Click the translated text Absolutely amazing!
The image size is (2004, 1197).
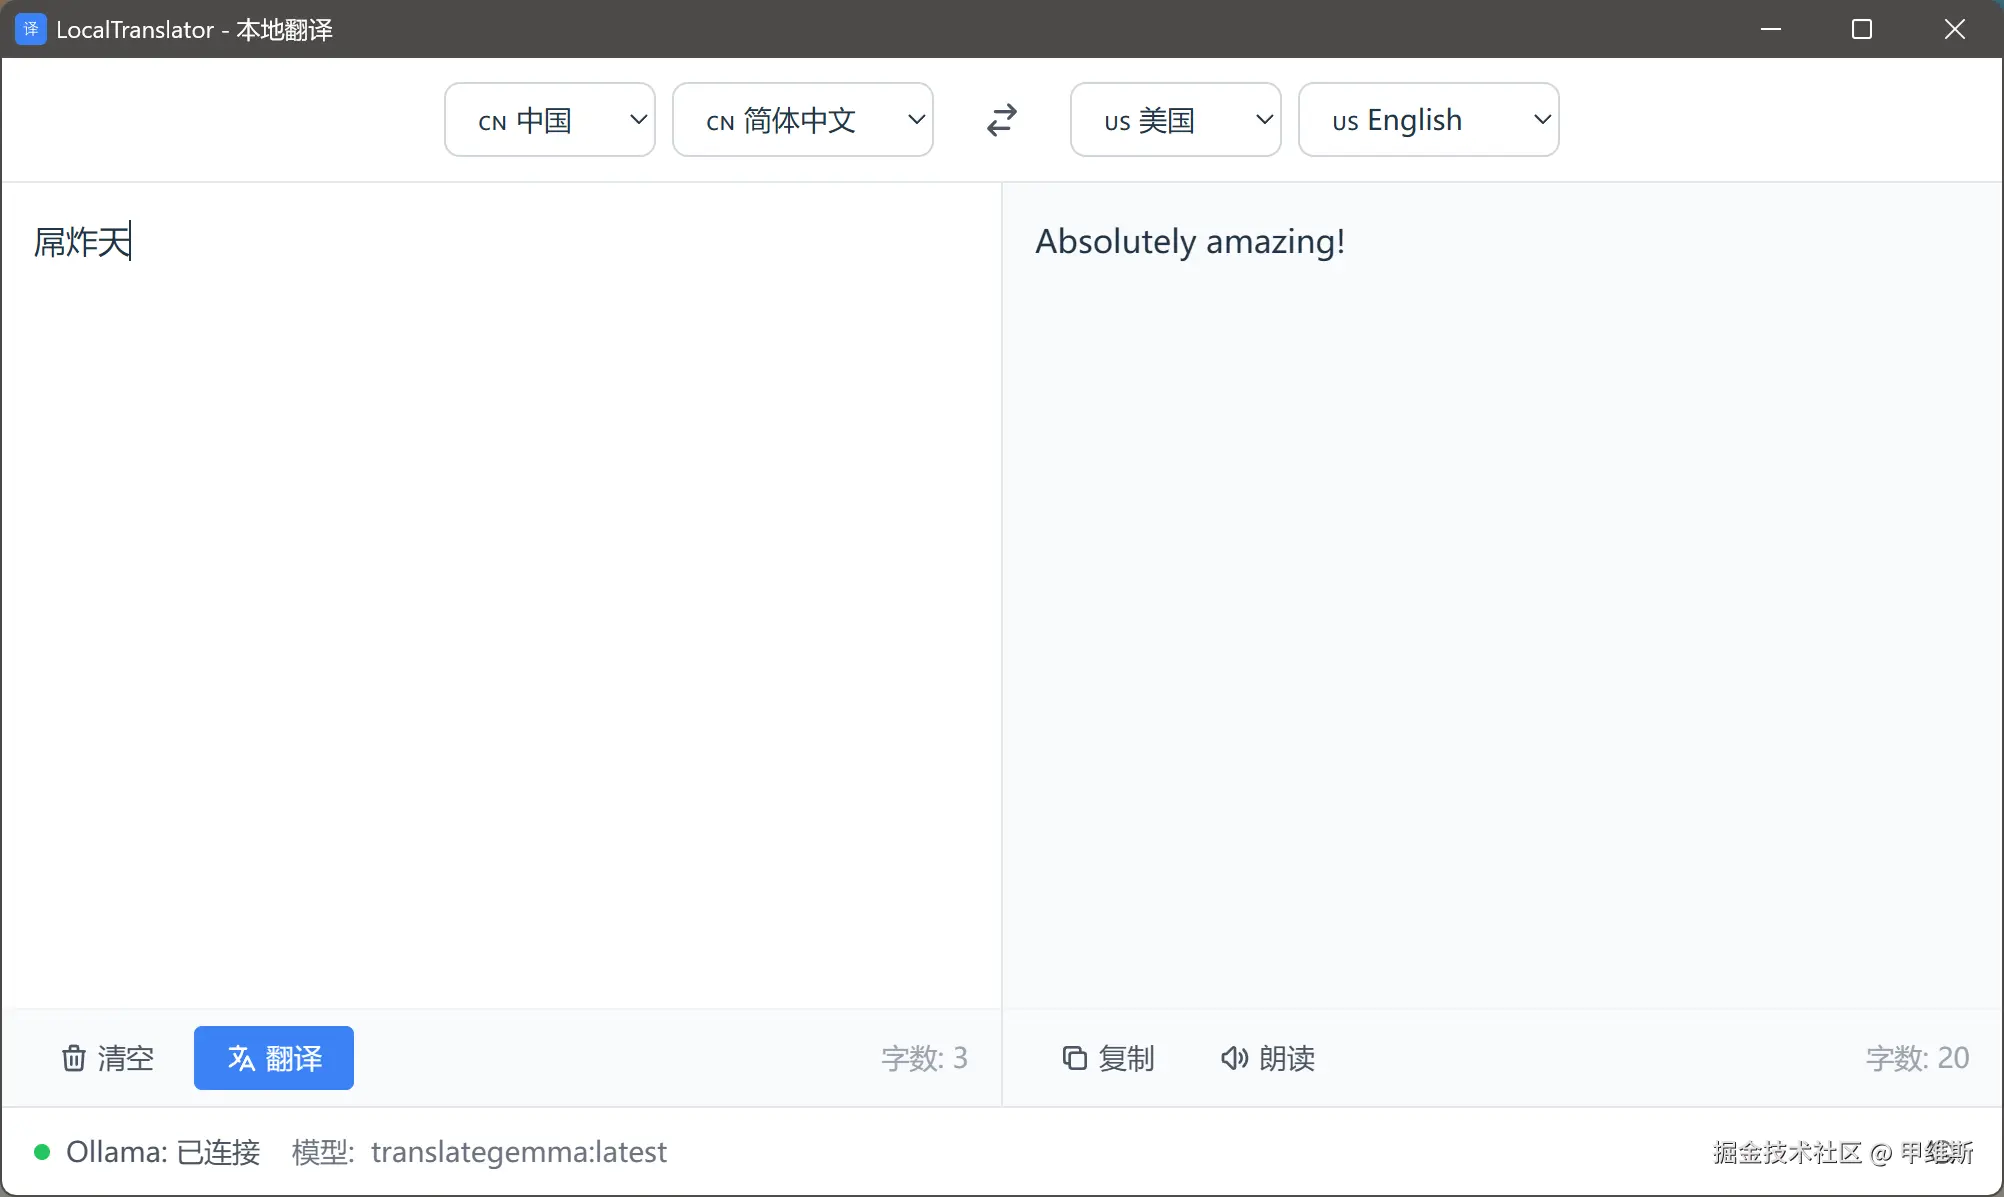point(1189,242)
